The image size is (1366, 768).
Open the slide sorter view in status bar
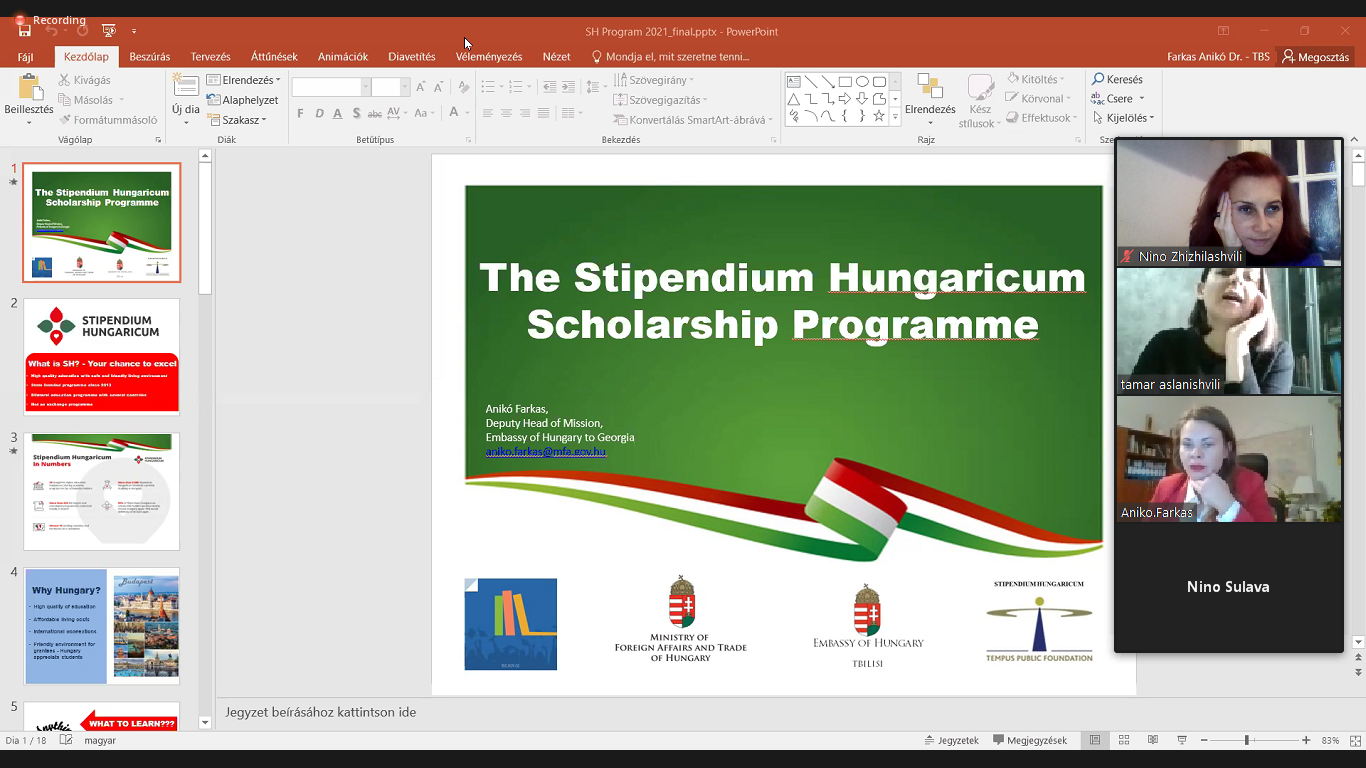click(1124, 740)
